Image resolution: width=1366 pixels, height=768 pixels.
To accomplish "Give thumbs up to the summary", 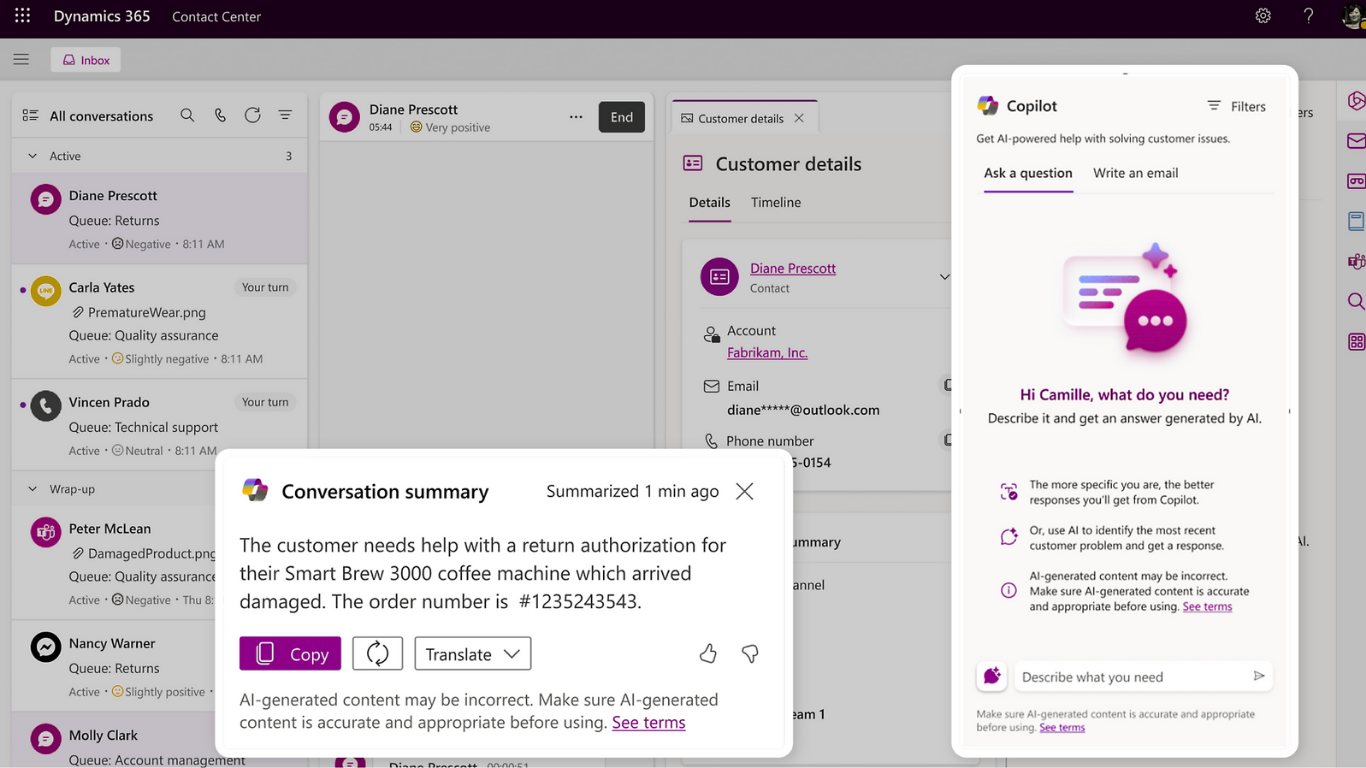I will click(708, 653).
